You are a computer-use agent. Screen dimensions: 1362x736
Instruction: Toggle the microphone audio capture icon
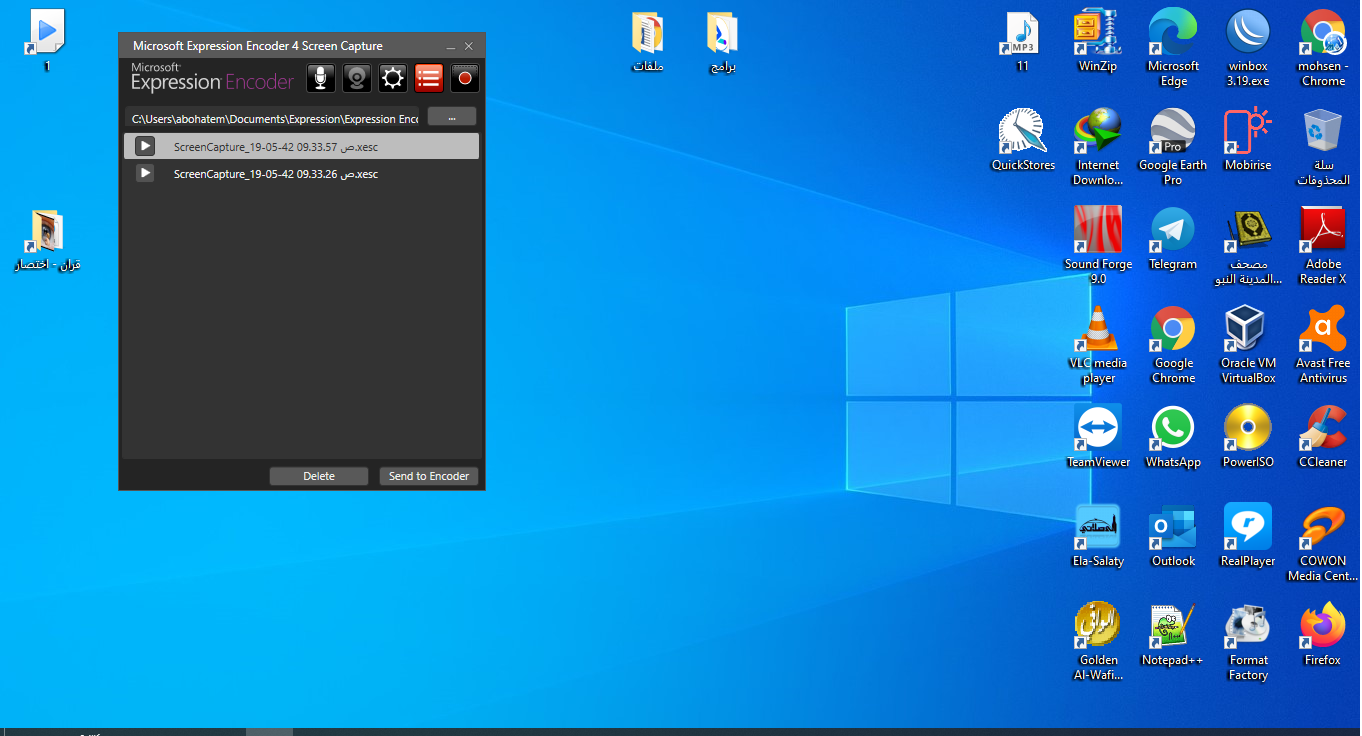pos(321,78)
